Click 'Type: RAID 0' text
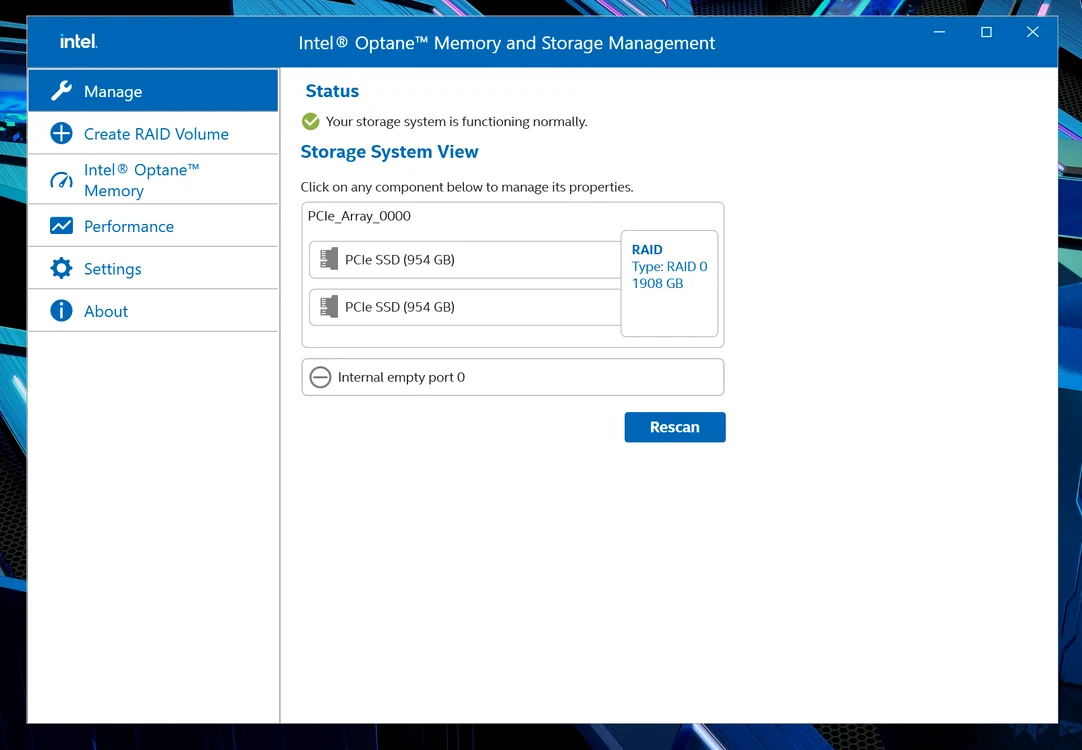 (x=669, y=266)
